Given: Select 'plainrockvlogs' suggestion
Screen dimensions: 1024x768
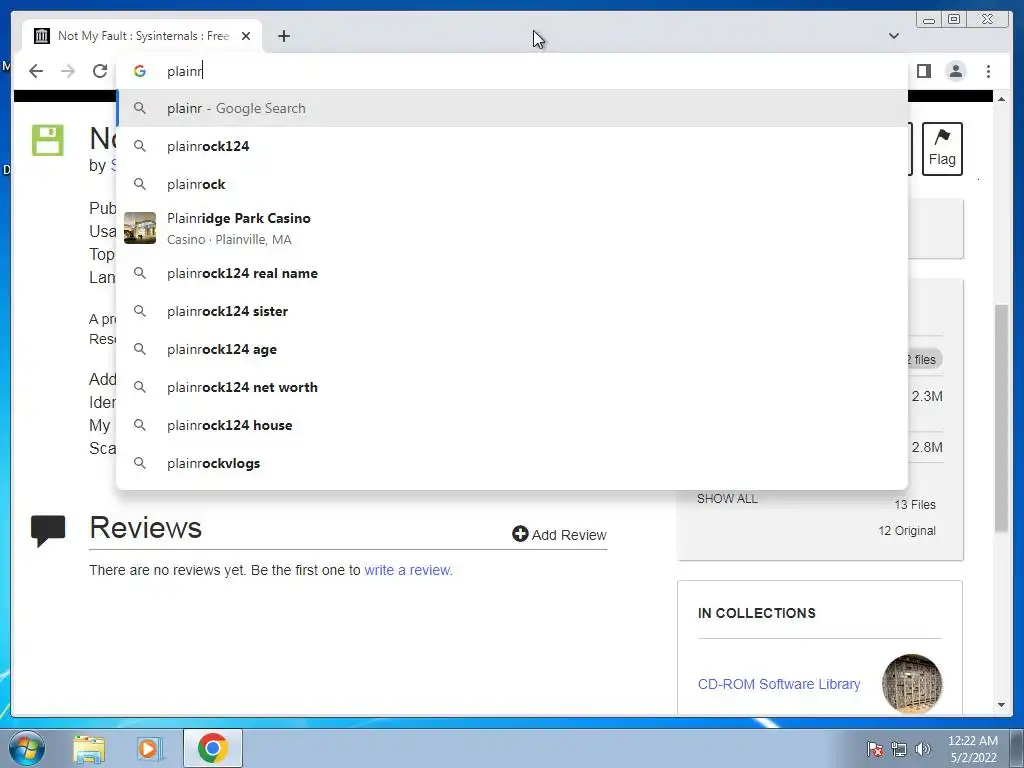Looking at the screenshot, I should click(512, 462).
